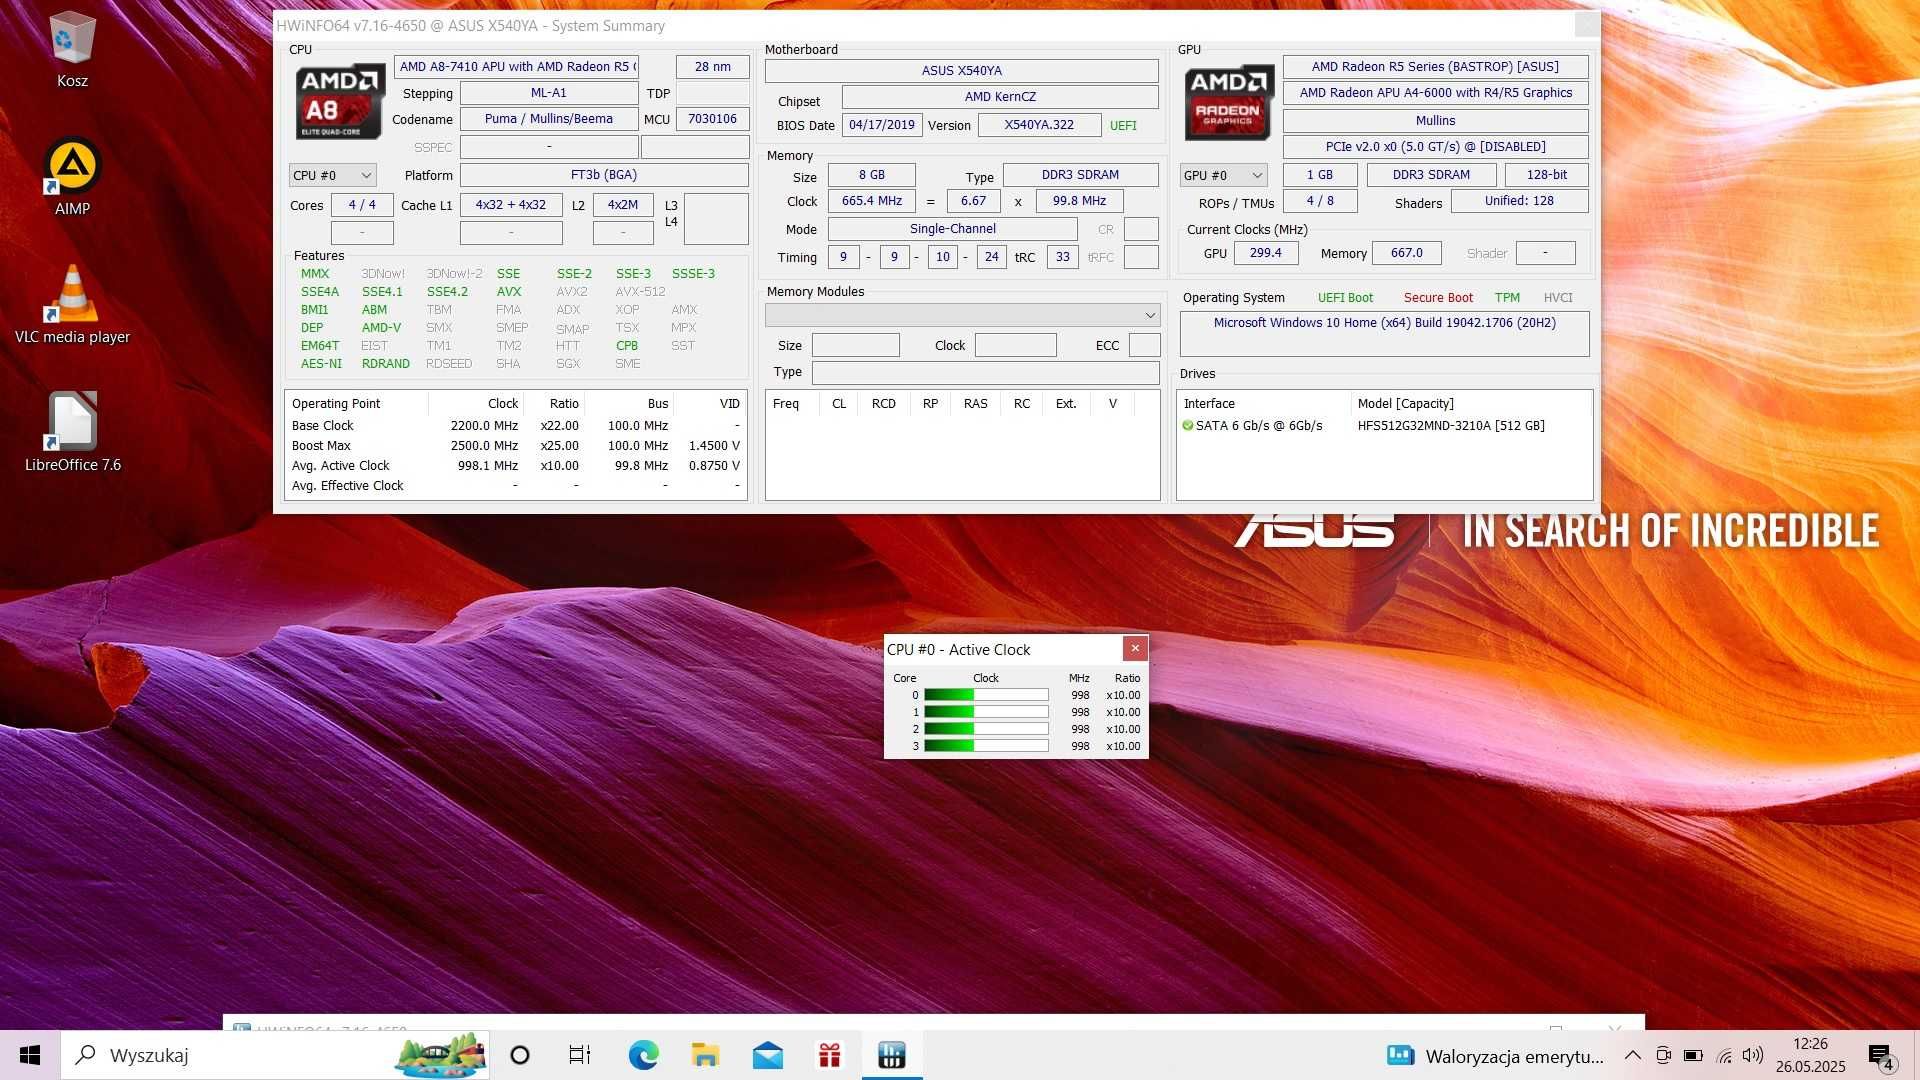Viewport: 1920px width, 1080px height.
Task: Click the Meet Now tray icon
Action: (x=1663, y=1055)
